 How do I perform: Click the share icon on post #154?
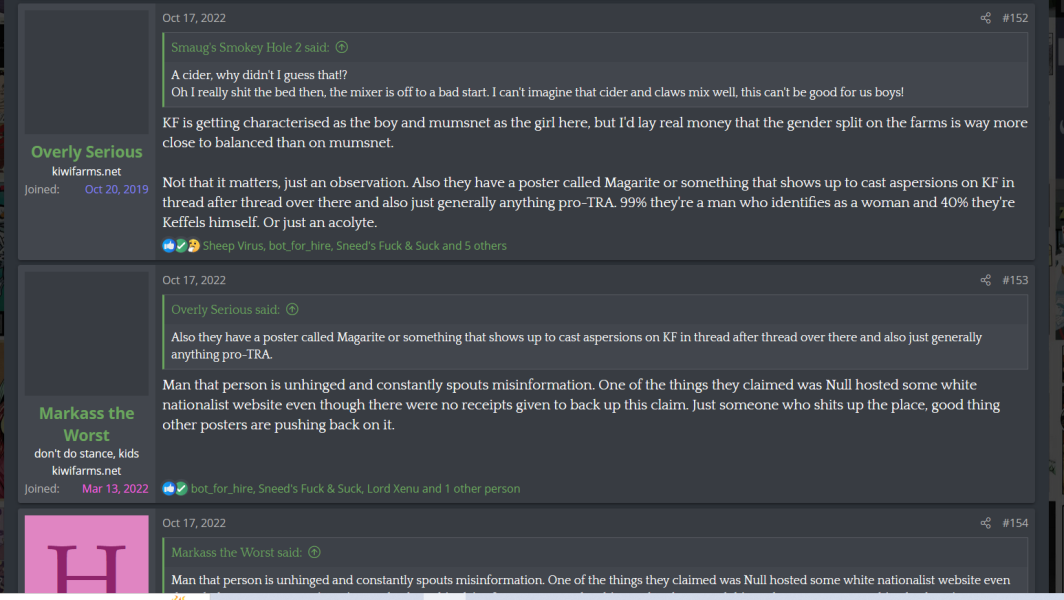pyautogui.click(x=985, y=523)
